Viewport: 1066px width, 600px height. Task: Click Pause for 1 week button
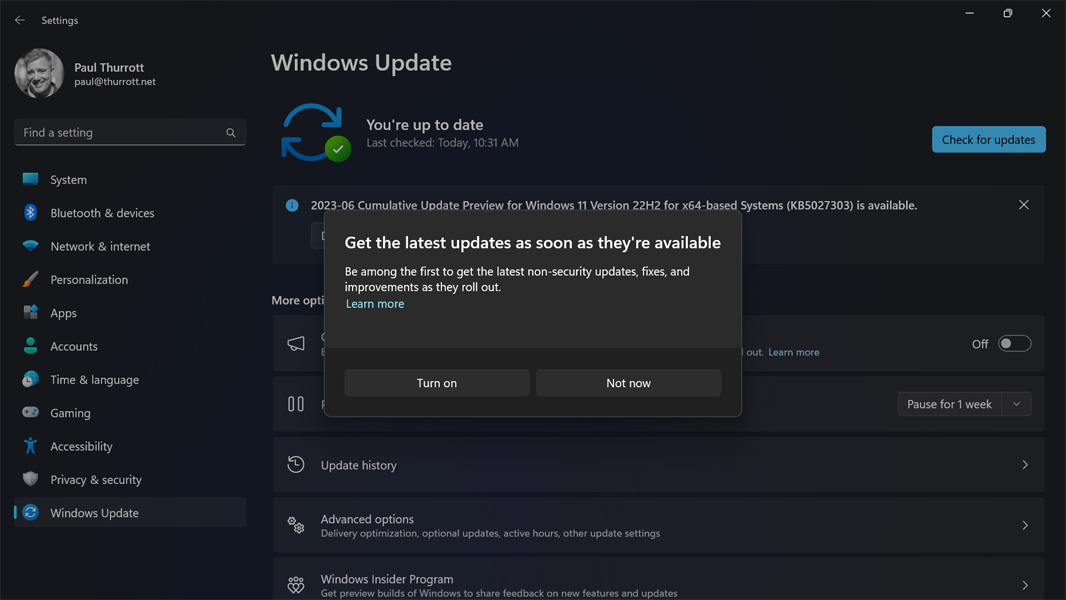pos(949,404)
